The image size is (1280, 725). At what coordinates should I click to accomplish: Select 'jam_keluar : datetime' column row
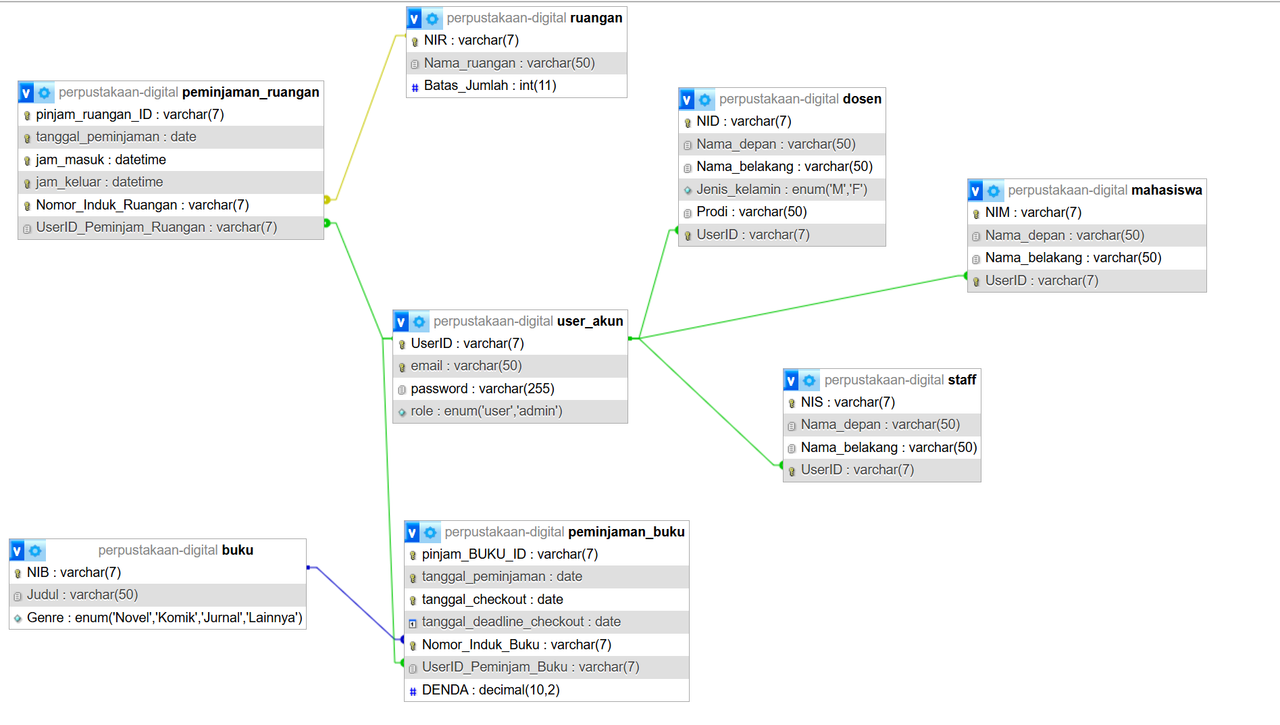tap(171, 182)
